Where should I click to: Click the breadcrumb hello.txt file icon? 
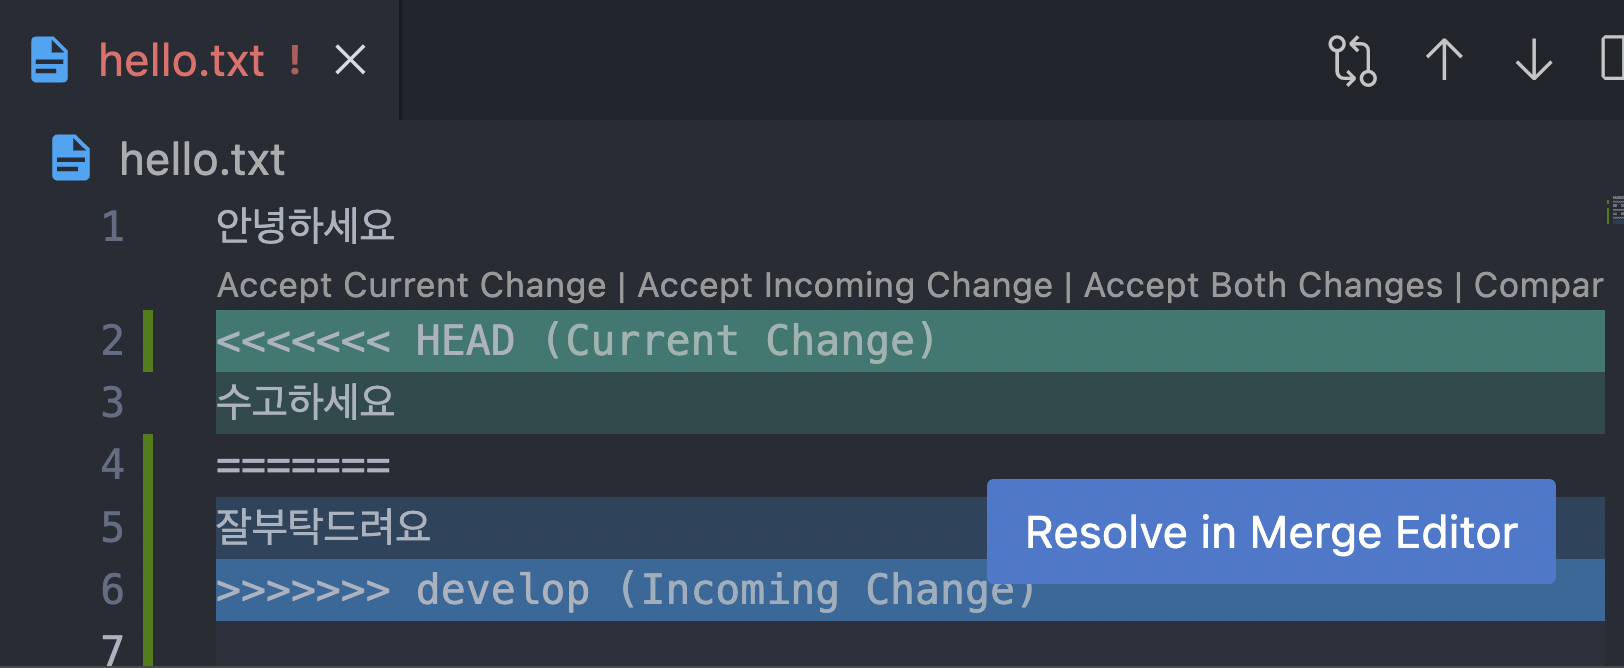(x=71, y=158)
